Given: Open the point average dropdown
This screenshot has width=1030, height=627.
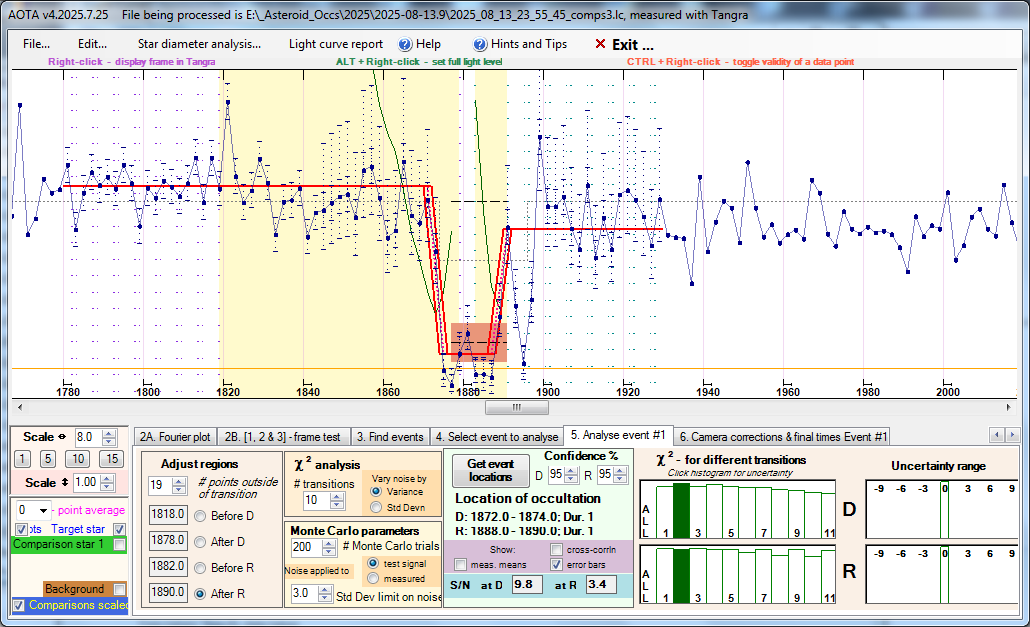Looking at the screenshot, I should pos(43,510).
